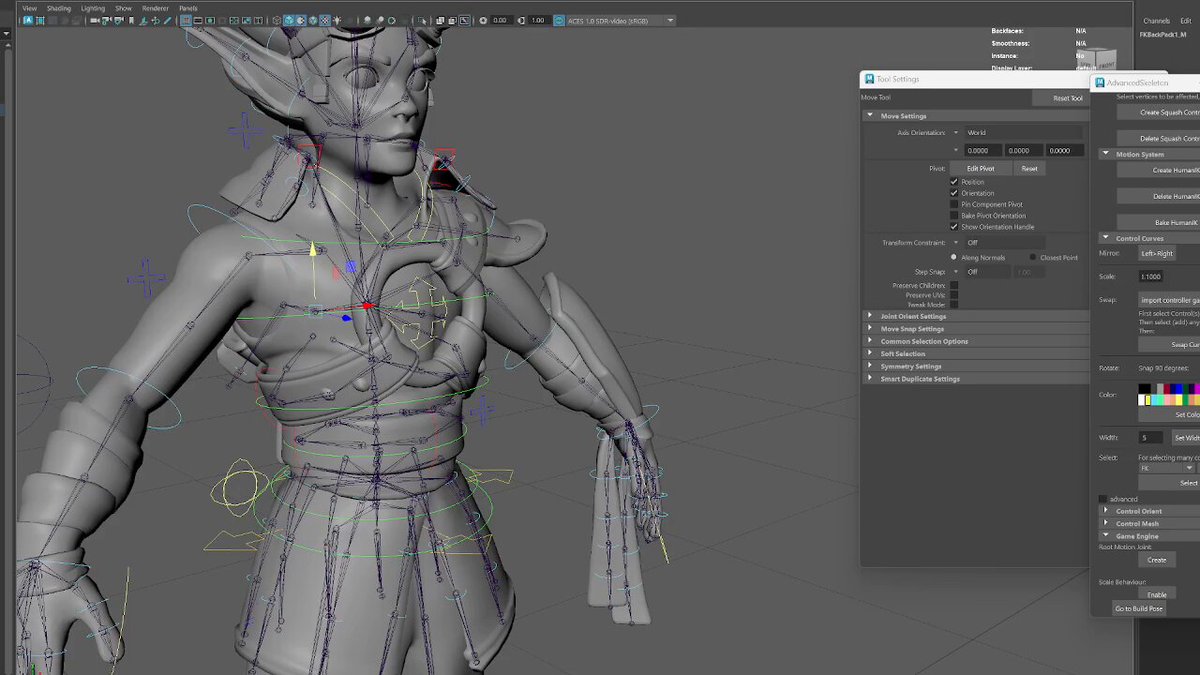Uncheck the Position pivot checkbox
This screenshot has width=1200, height=675.
pyautogui.click(x=954, y=182)
